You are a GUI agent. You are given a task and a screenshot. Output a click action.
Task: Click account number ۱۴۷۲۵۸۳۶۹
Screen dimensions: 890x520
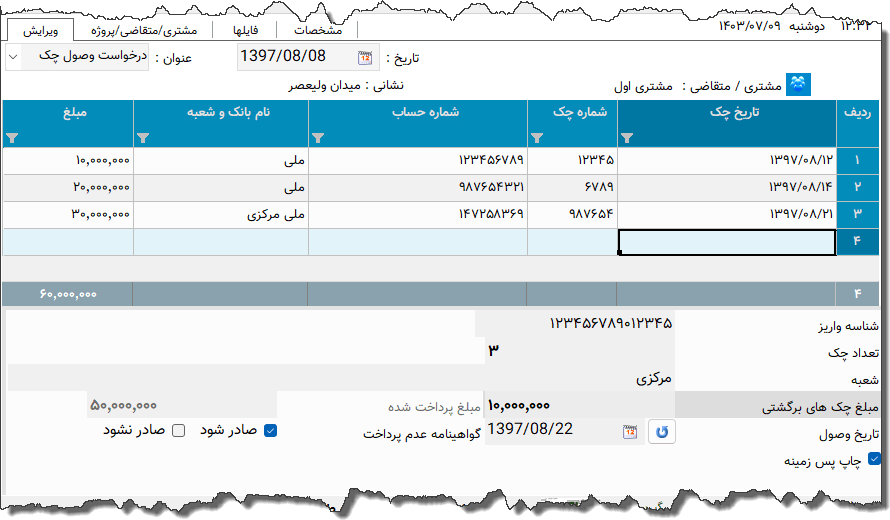pyautogui.click(x=418, y=215)
